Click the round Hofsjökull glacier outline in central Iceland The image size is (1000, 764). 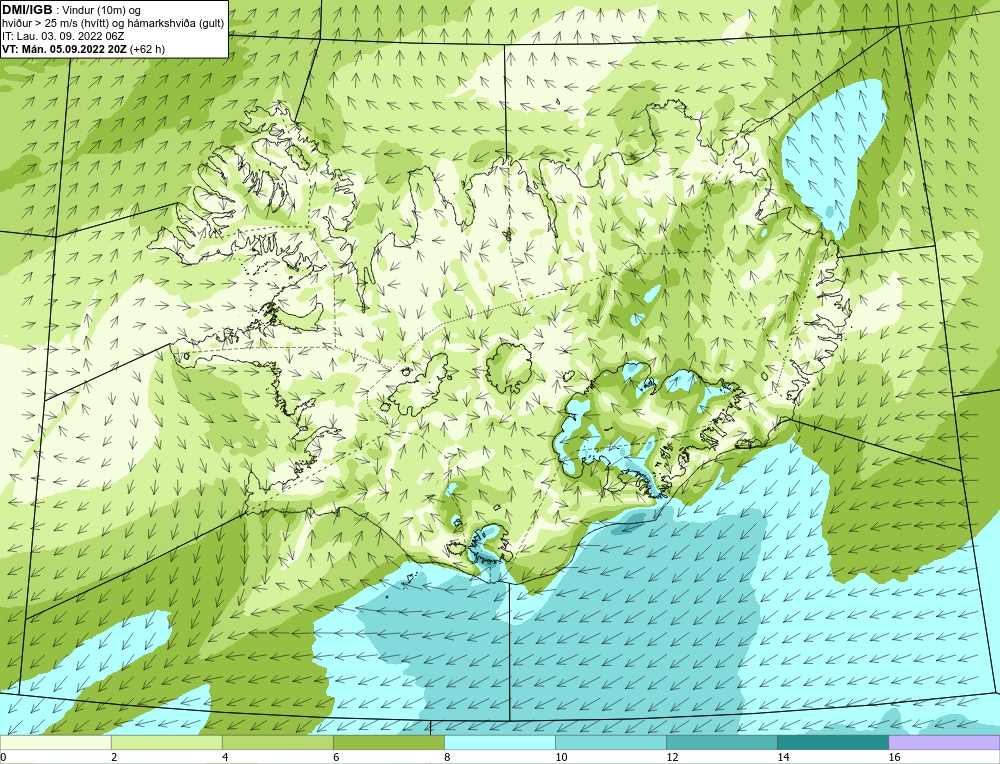pos(508,369)
